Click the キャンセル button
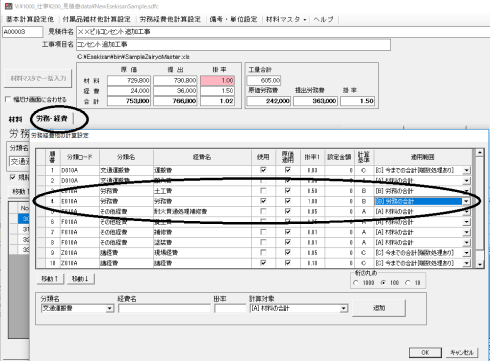Image resolution: width=490 pixels, height=361 pixels. (x=462, y=352)
